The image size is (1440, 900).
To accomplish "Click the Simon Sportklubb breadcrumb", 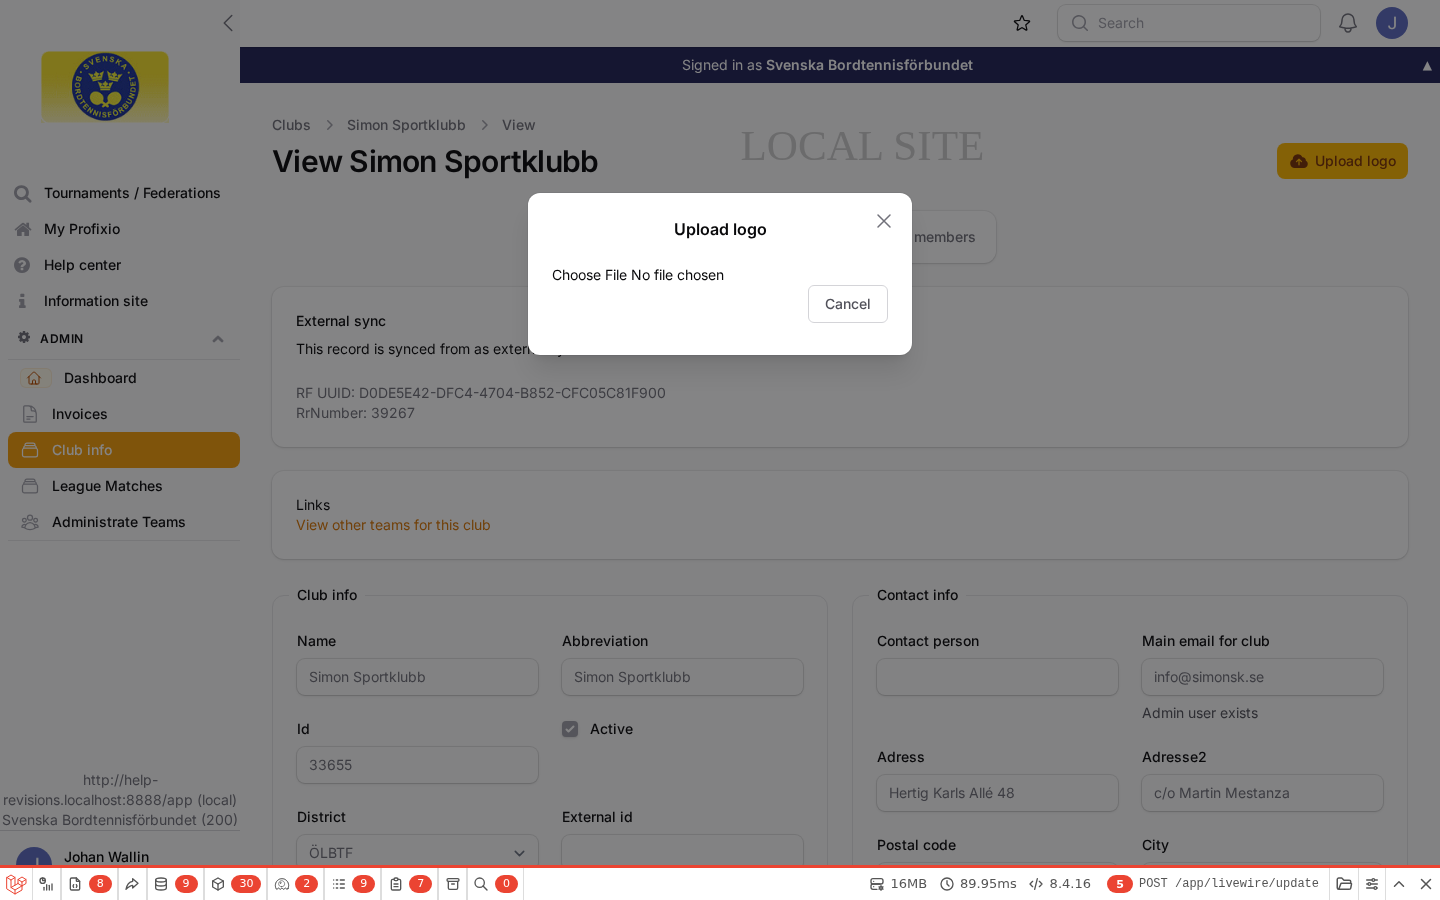I will pyautogui.click(x=406, y=125).
